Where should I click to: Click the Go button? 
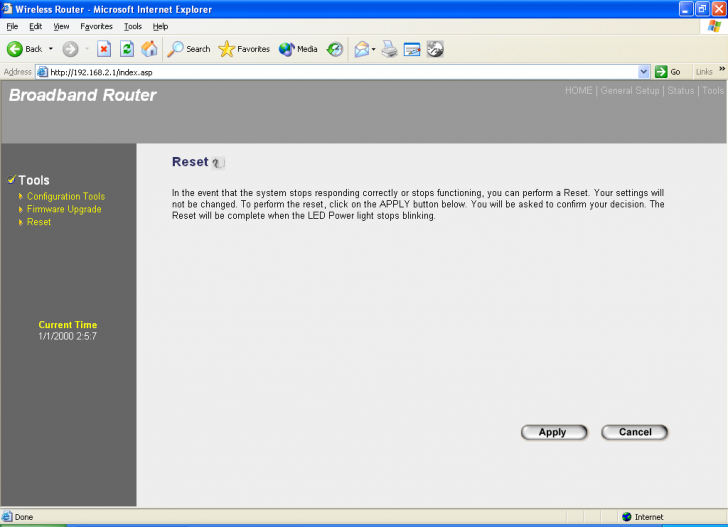point(668,72)
